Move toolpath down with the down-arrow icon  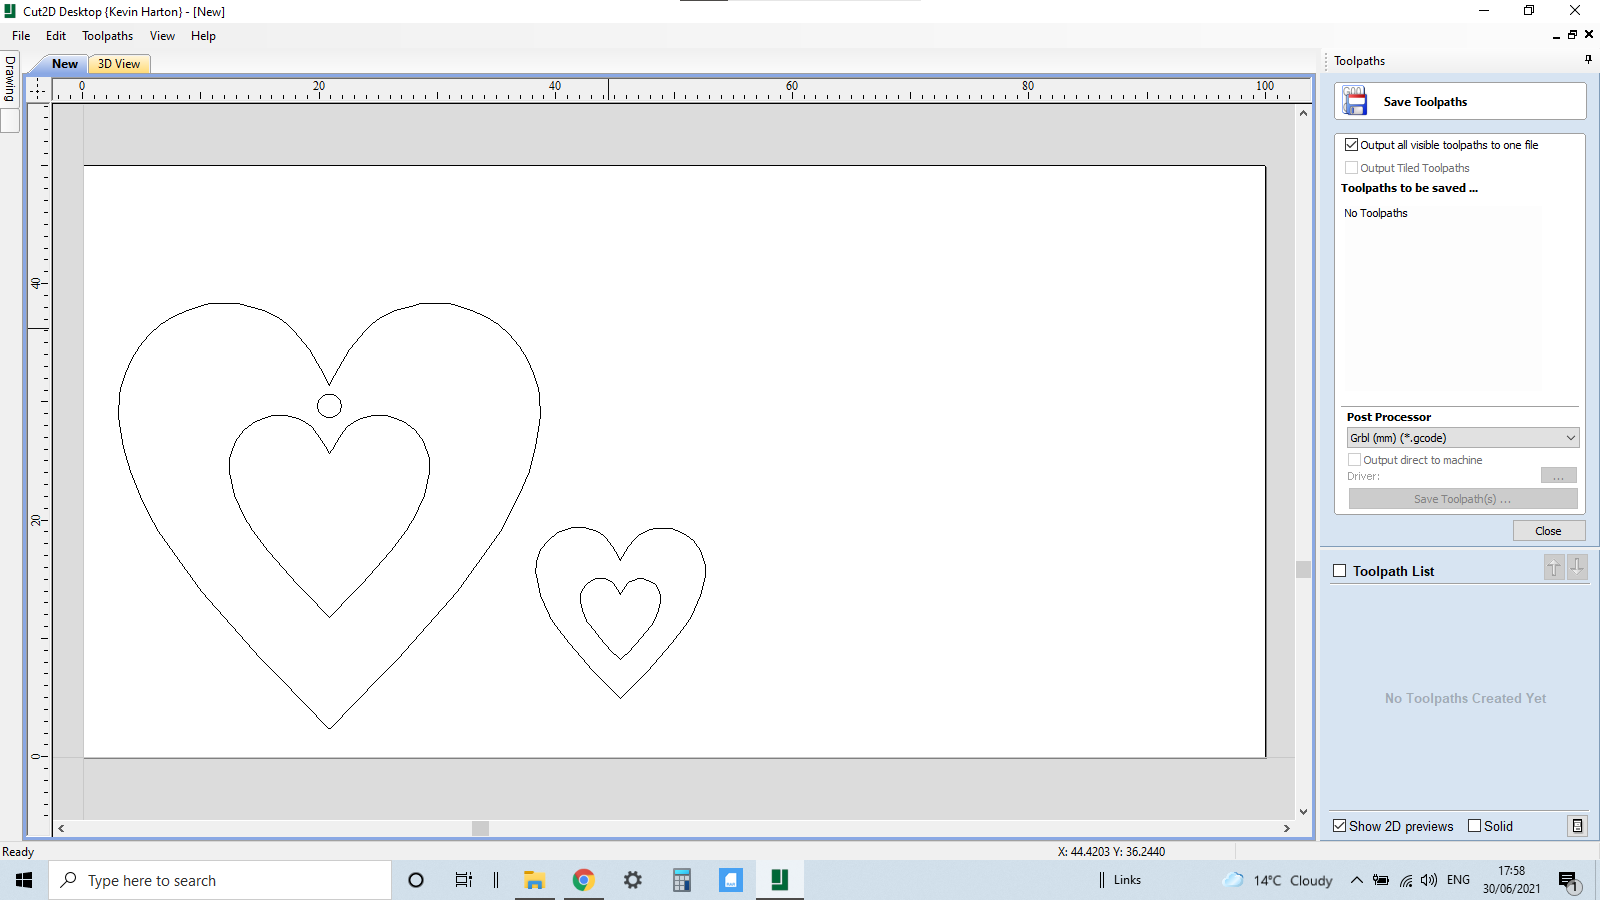[1577, 567]
